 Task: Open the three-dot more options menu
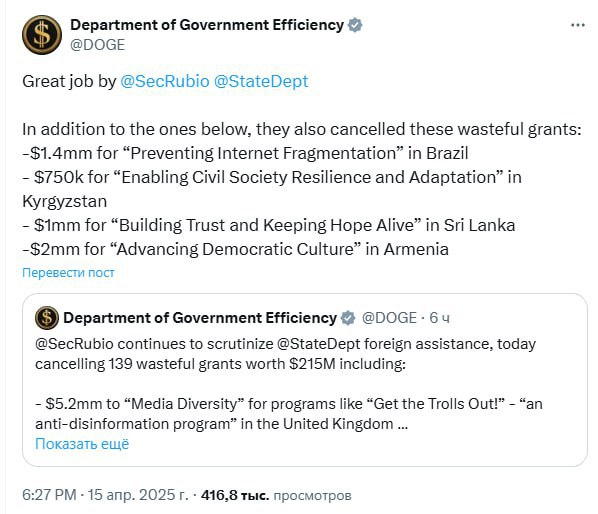tap(577, 25)
